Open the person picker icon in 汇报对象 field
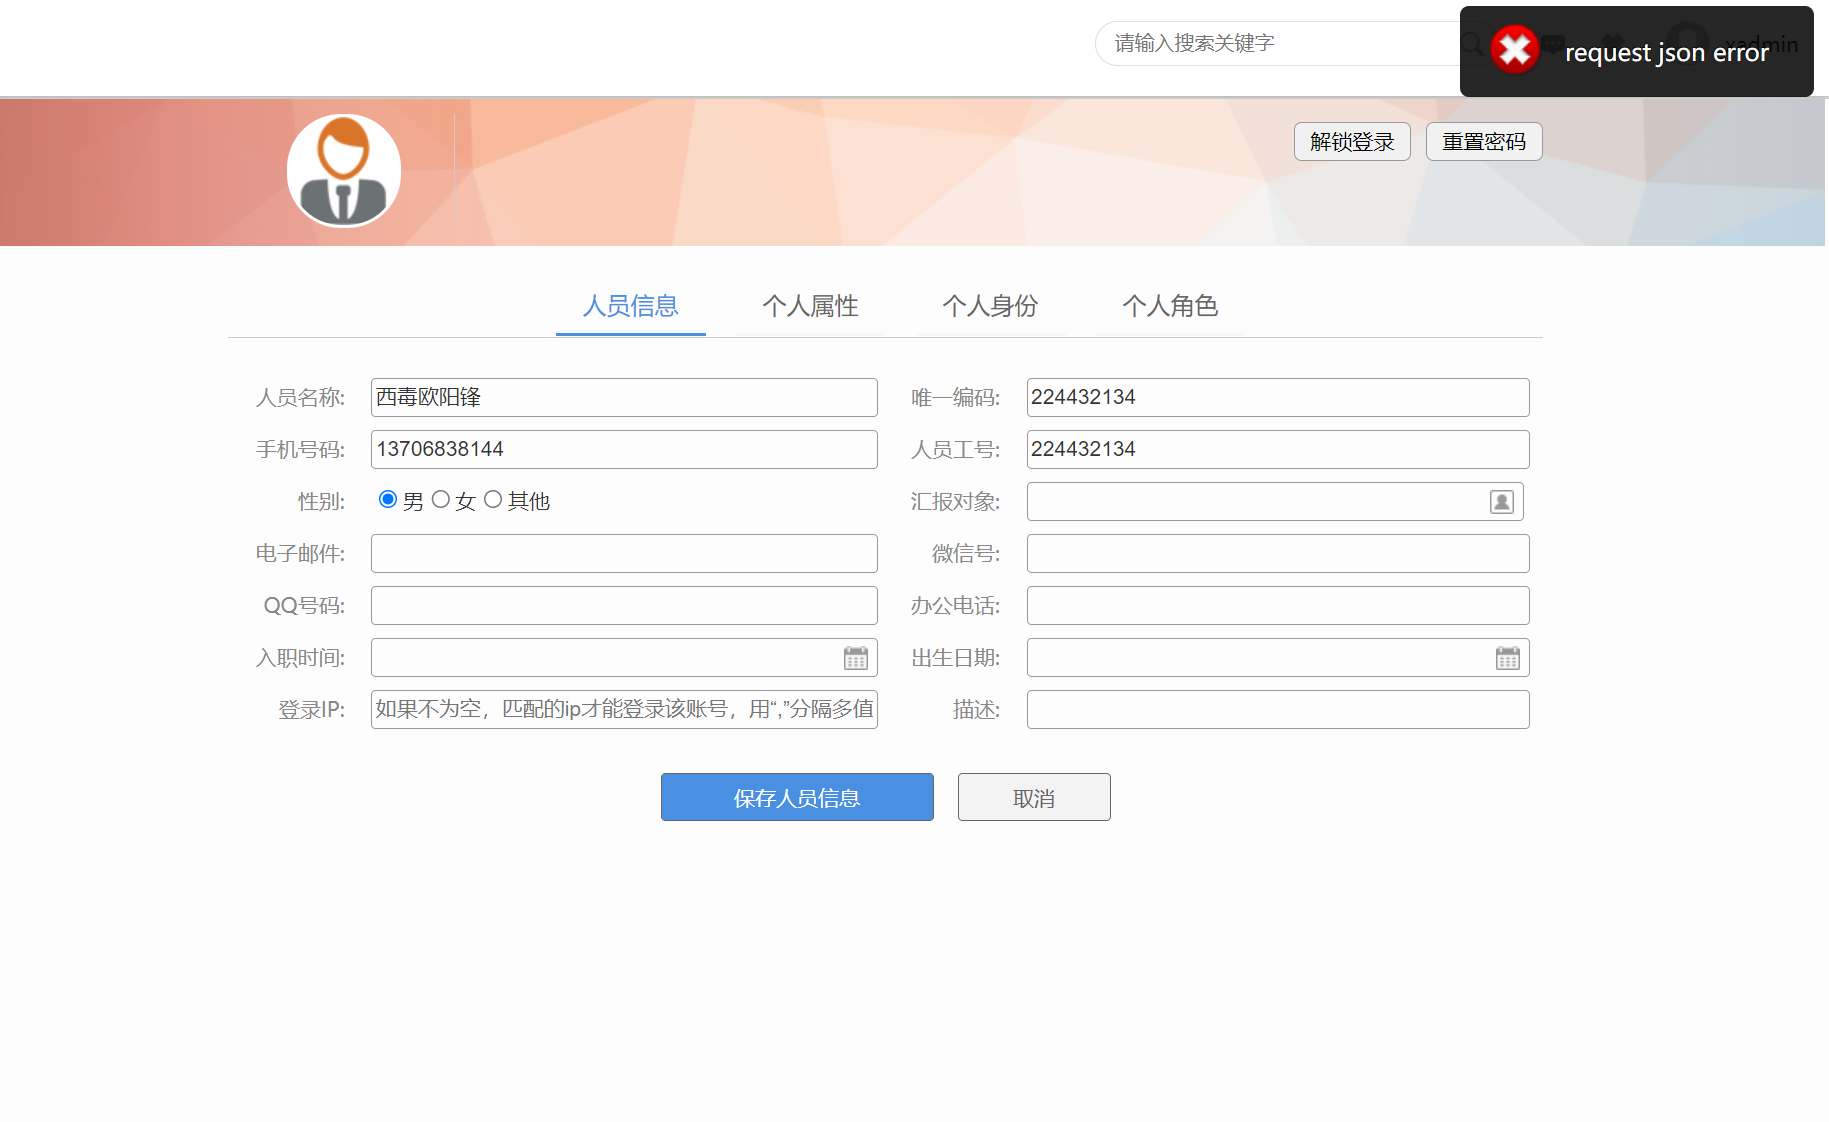The height and width of the screenshot is (1122, 1829). click(x=1501, y=502)
